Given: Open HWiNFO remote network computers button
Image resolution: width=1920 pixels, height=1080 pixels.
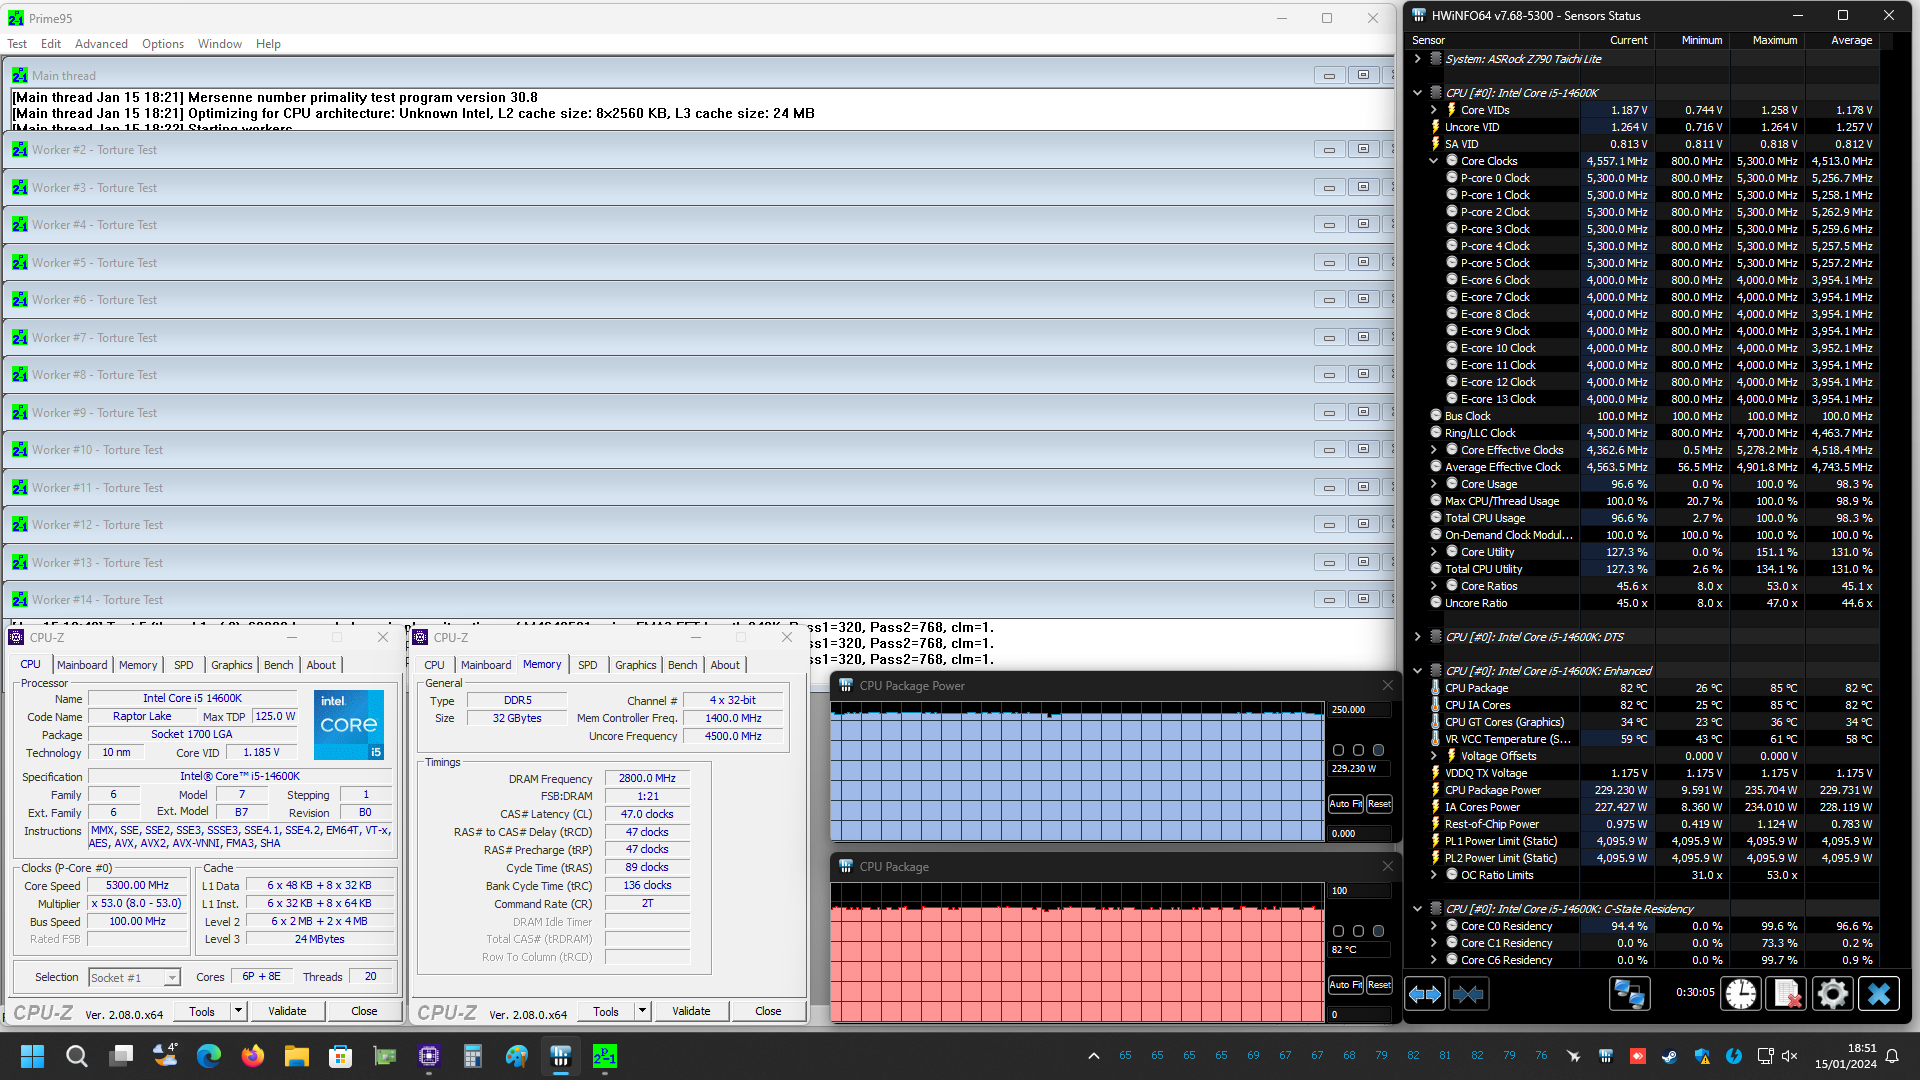Looking at the screenshot, I should pos(1629,994).
